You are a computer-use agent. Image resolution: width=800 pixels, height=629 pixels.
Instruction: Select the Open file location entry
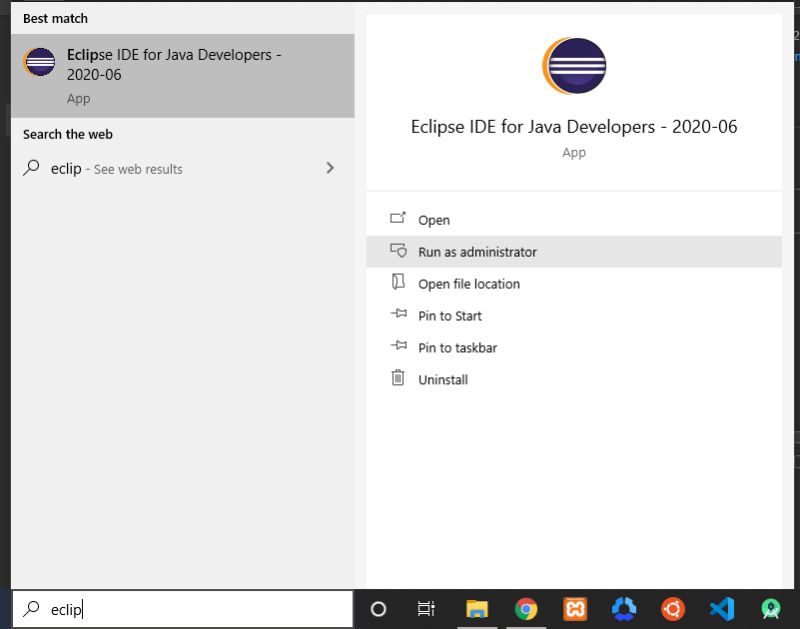[468, 284]
